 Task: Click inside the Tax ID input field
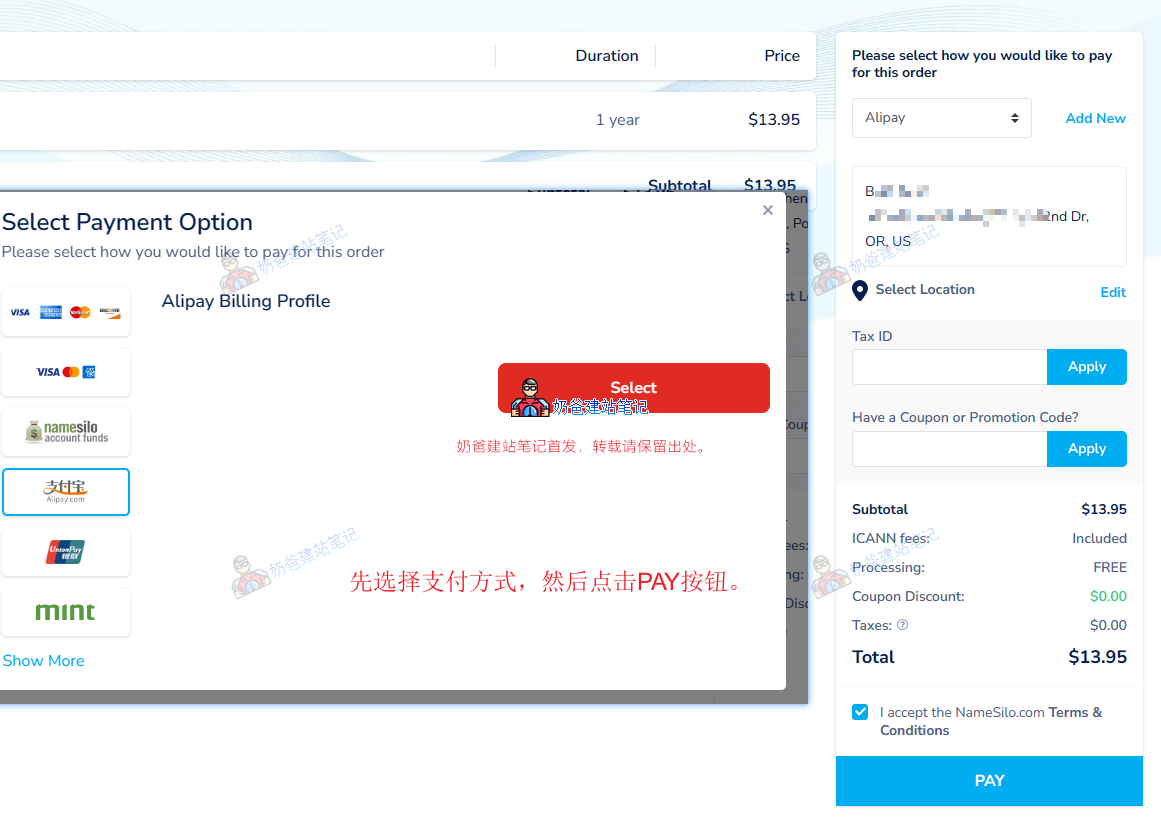pyautogui.click(x=948, y=366)
